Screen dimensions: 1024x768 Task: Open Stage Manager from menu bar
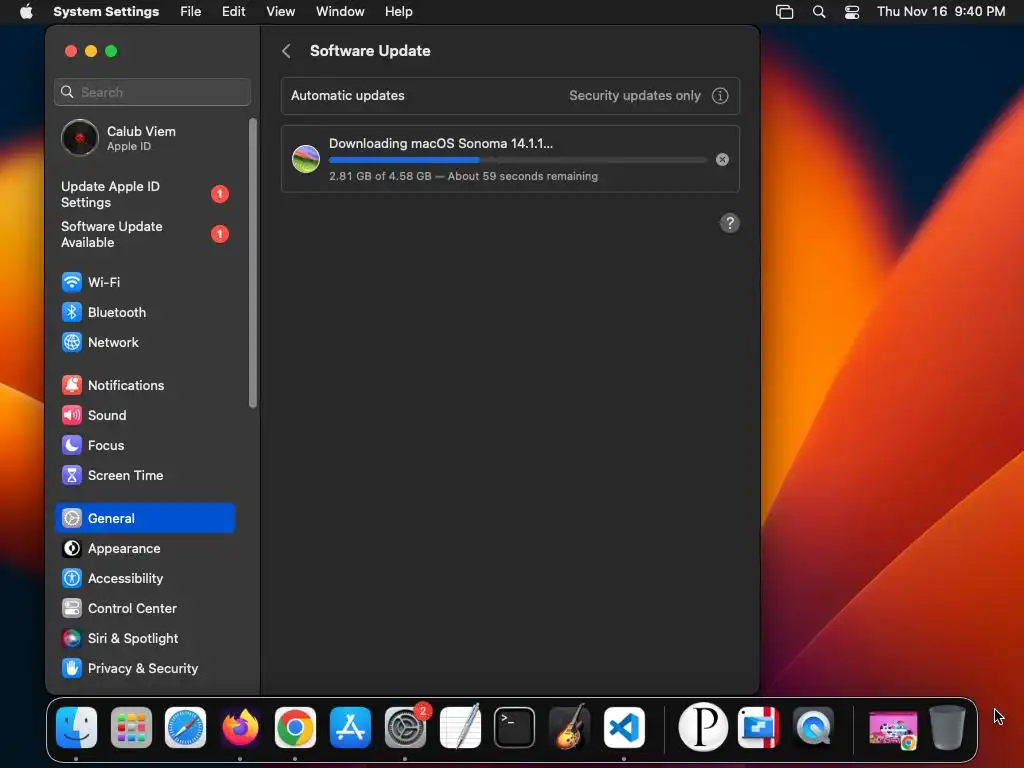click(x=784, y=12)
